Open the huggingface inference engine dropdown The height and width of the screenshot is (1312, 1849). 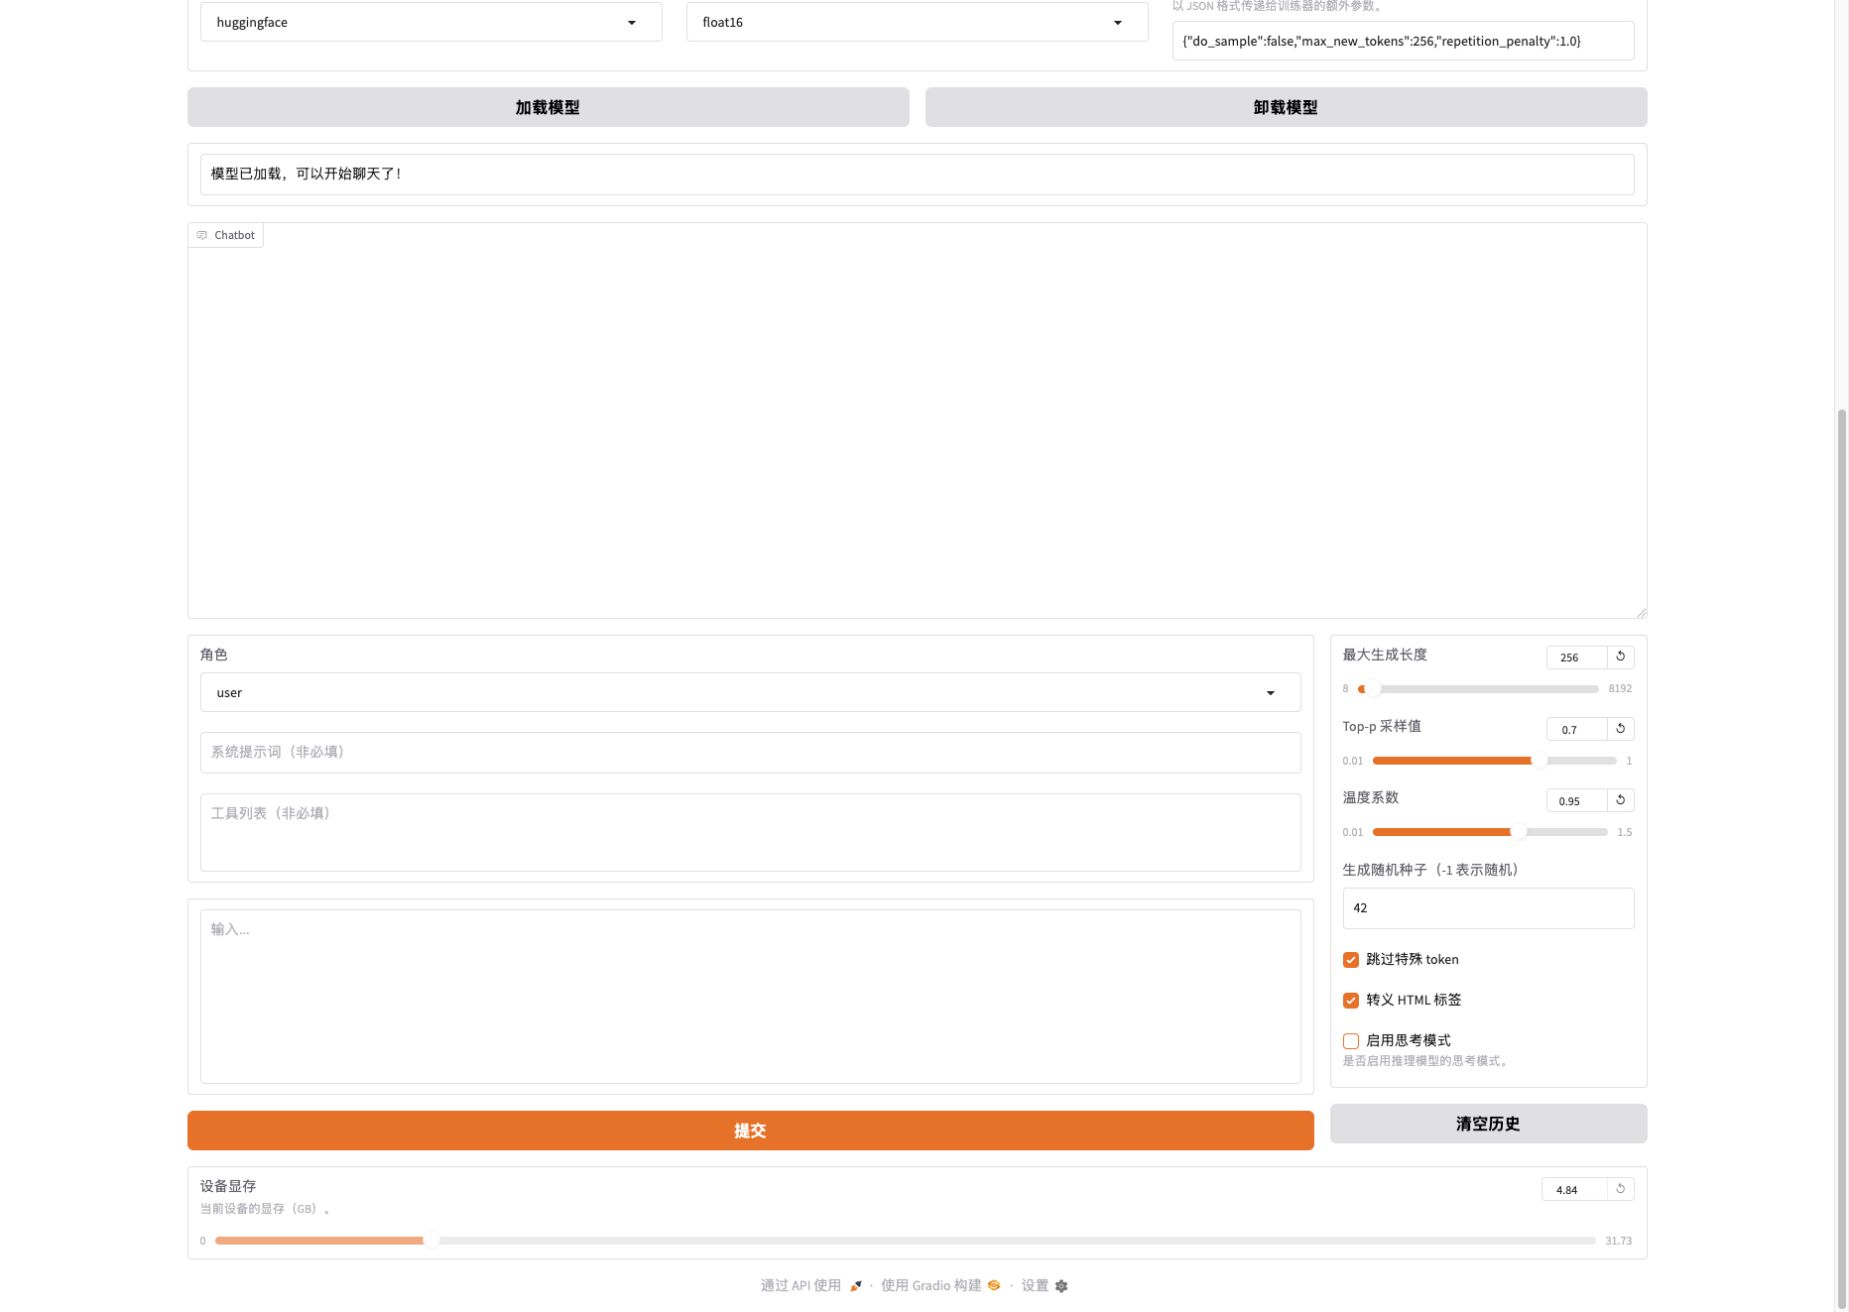(x=431, y=22)
